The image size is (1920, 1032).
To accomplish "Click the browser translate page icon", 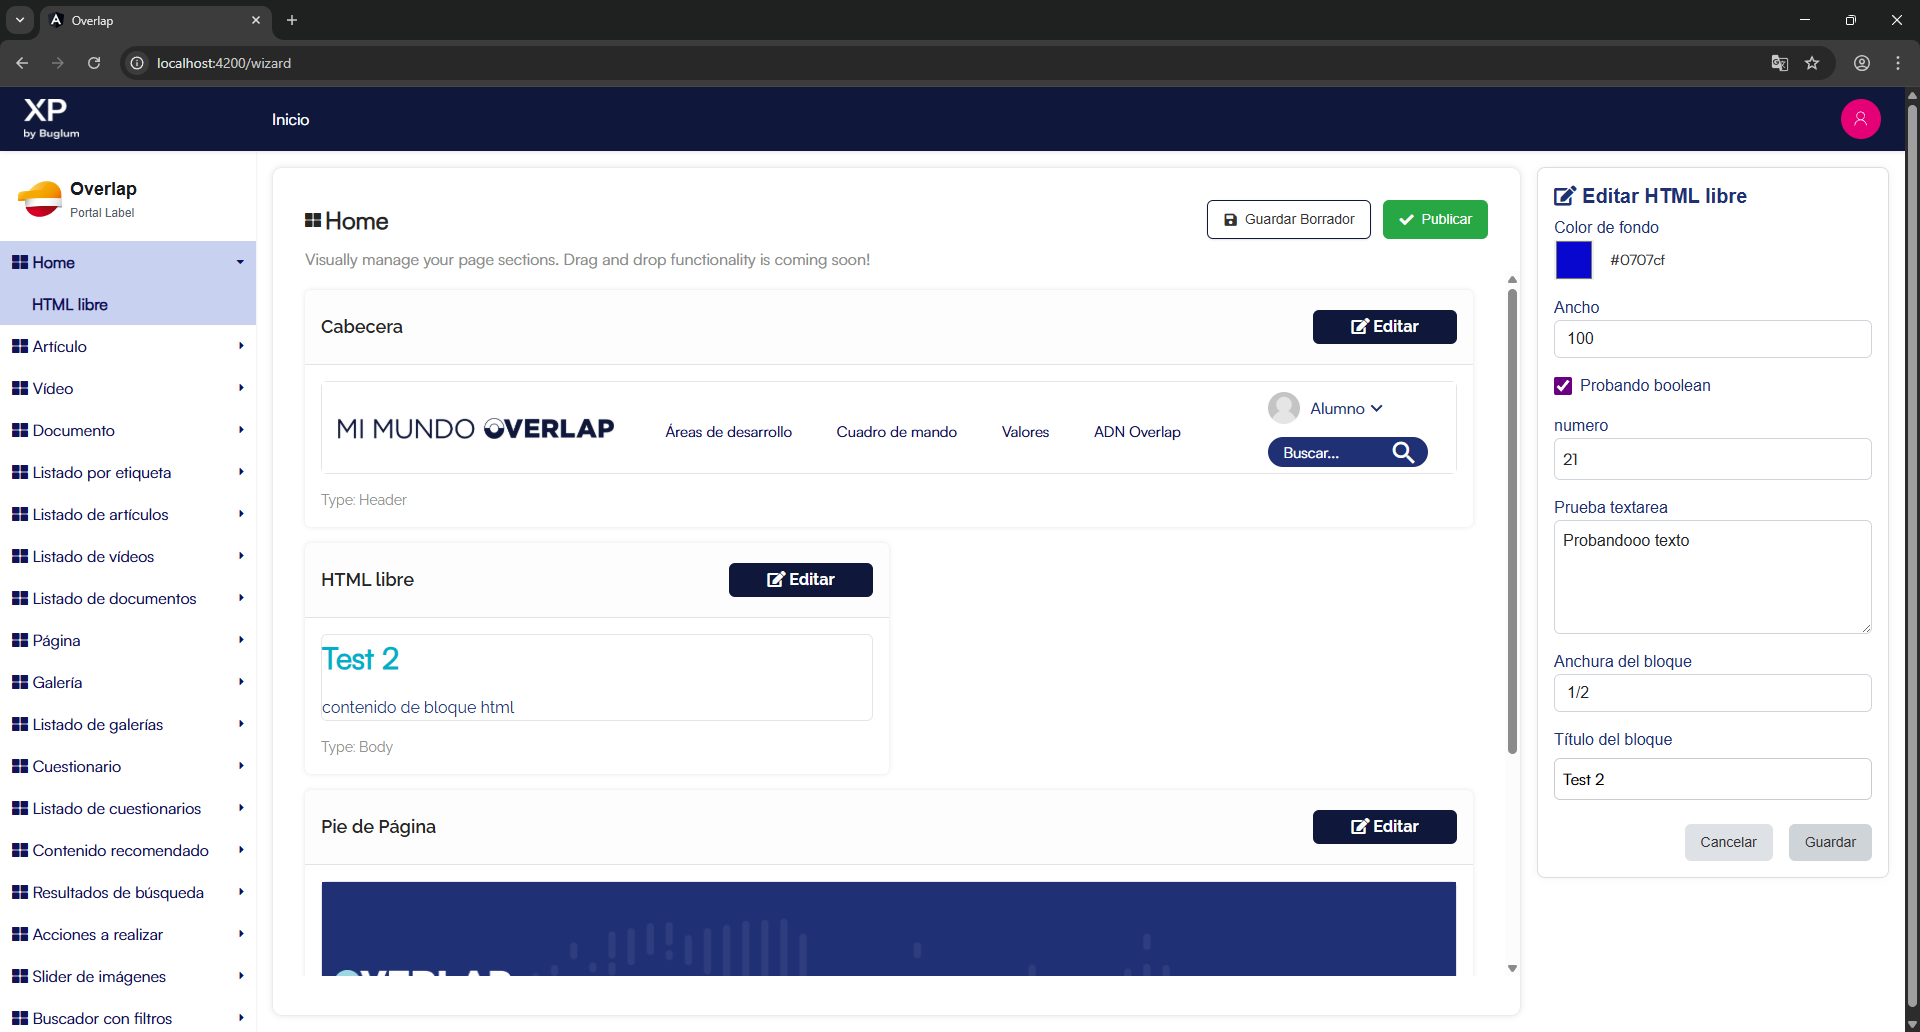I will point(1779,63).
